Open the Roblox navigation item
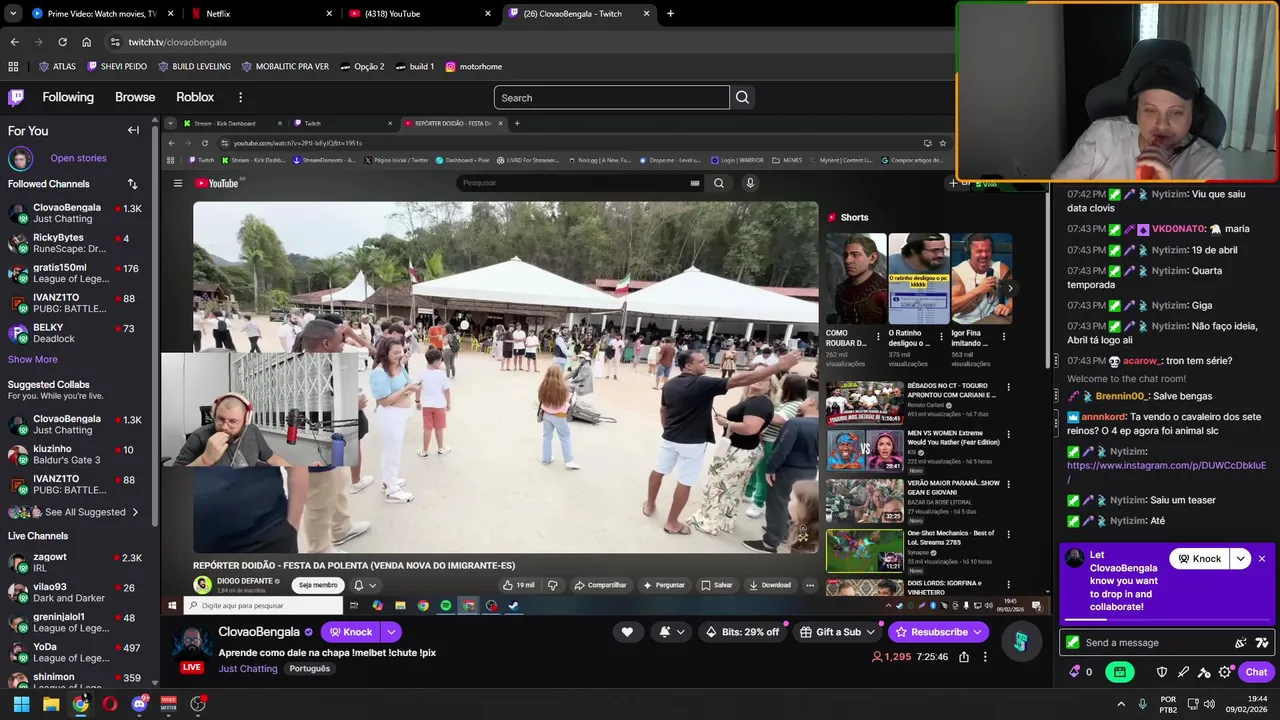This screenshot has width=1280, height=720. pyautogui.click(x=195, y=97)
